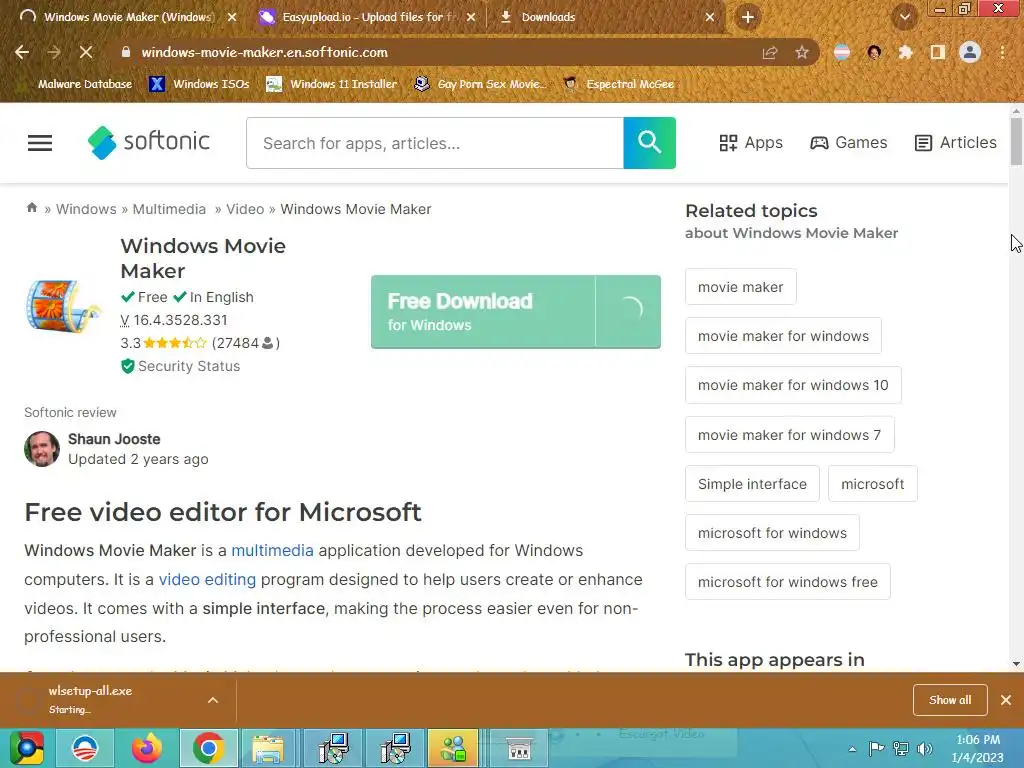Image resolution: width=1024 pixels, height=768 pixels.
Task: Expand wlsetup-all.exe download options chevron
Action: pyautogui.click(x=213, y=700)
